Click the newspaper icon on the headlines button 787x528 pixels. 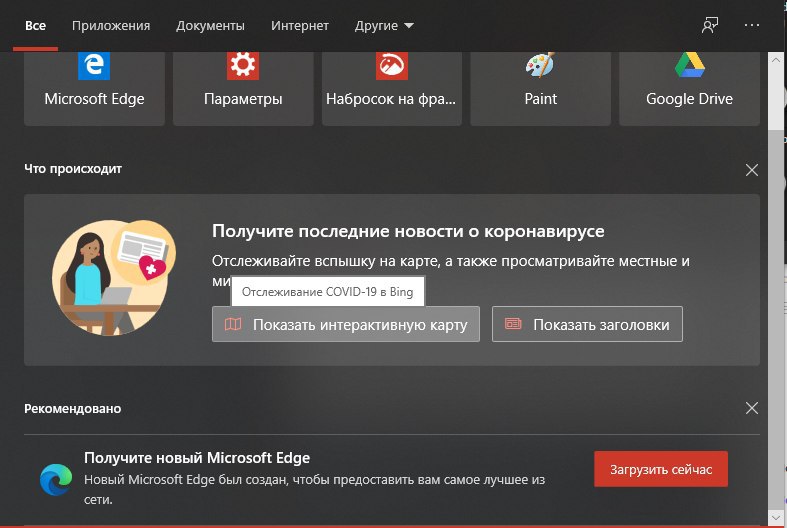pyautogui.click(x=513, y=324)
